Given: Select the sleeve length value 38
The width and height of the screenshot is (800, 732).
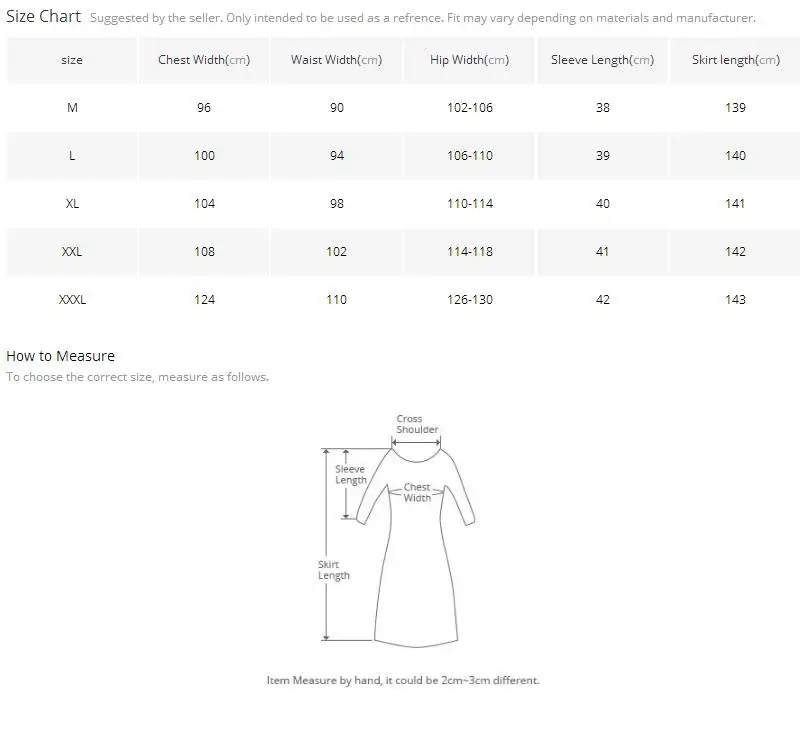Looking at the screenshot, I should [602, 108].
